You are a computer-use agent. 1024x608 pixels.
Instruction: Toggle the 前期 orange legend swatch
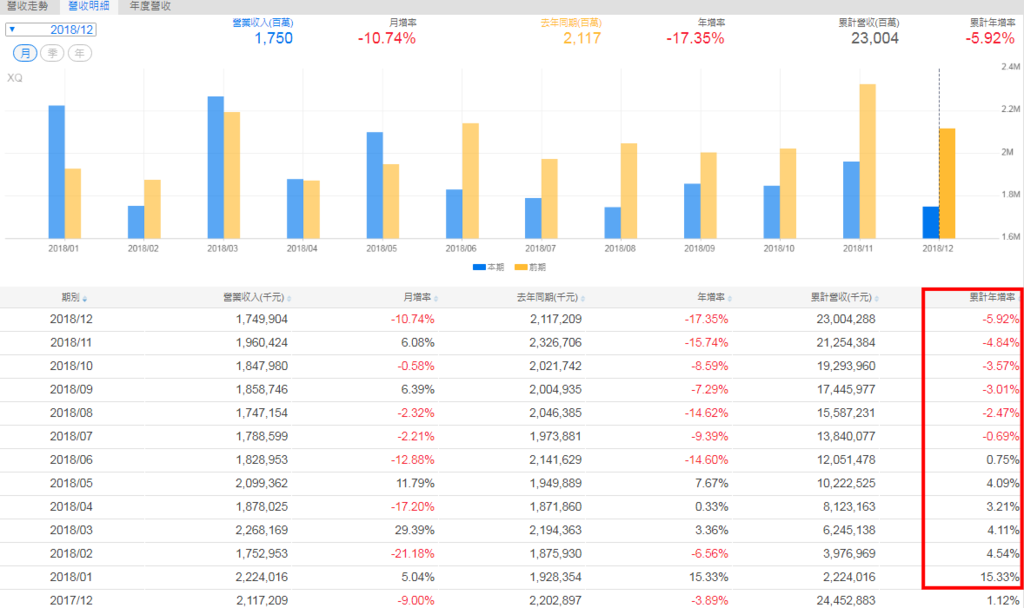(520, 267)
